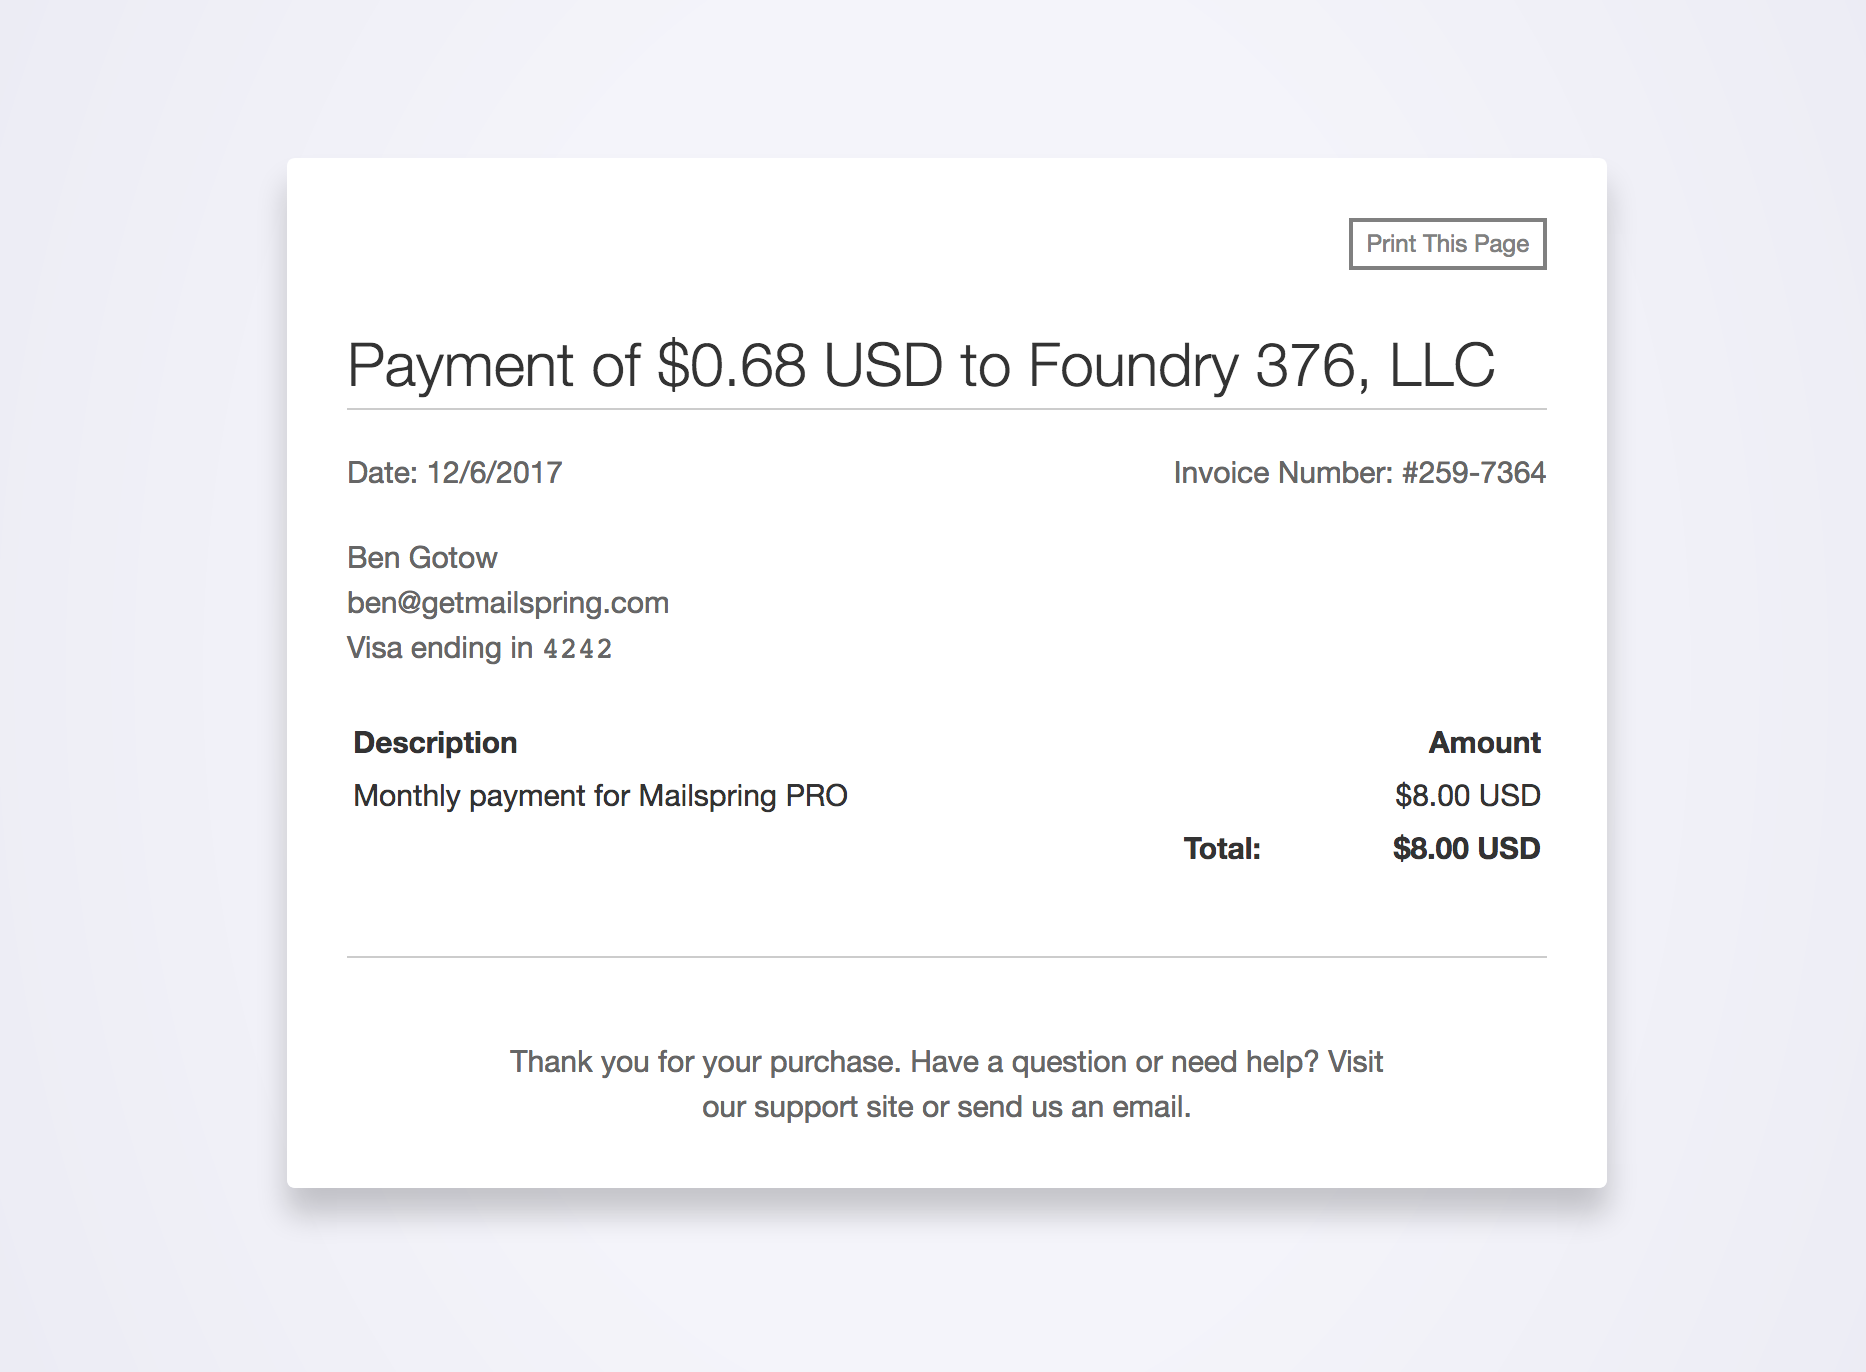Click the word Payment in the heading
This screenshot has height=1372, width=1866.
(460, 365)
